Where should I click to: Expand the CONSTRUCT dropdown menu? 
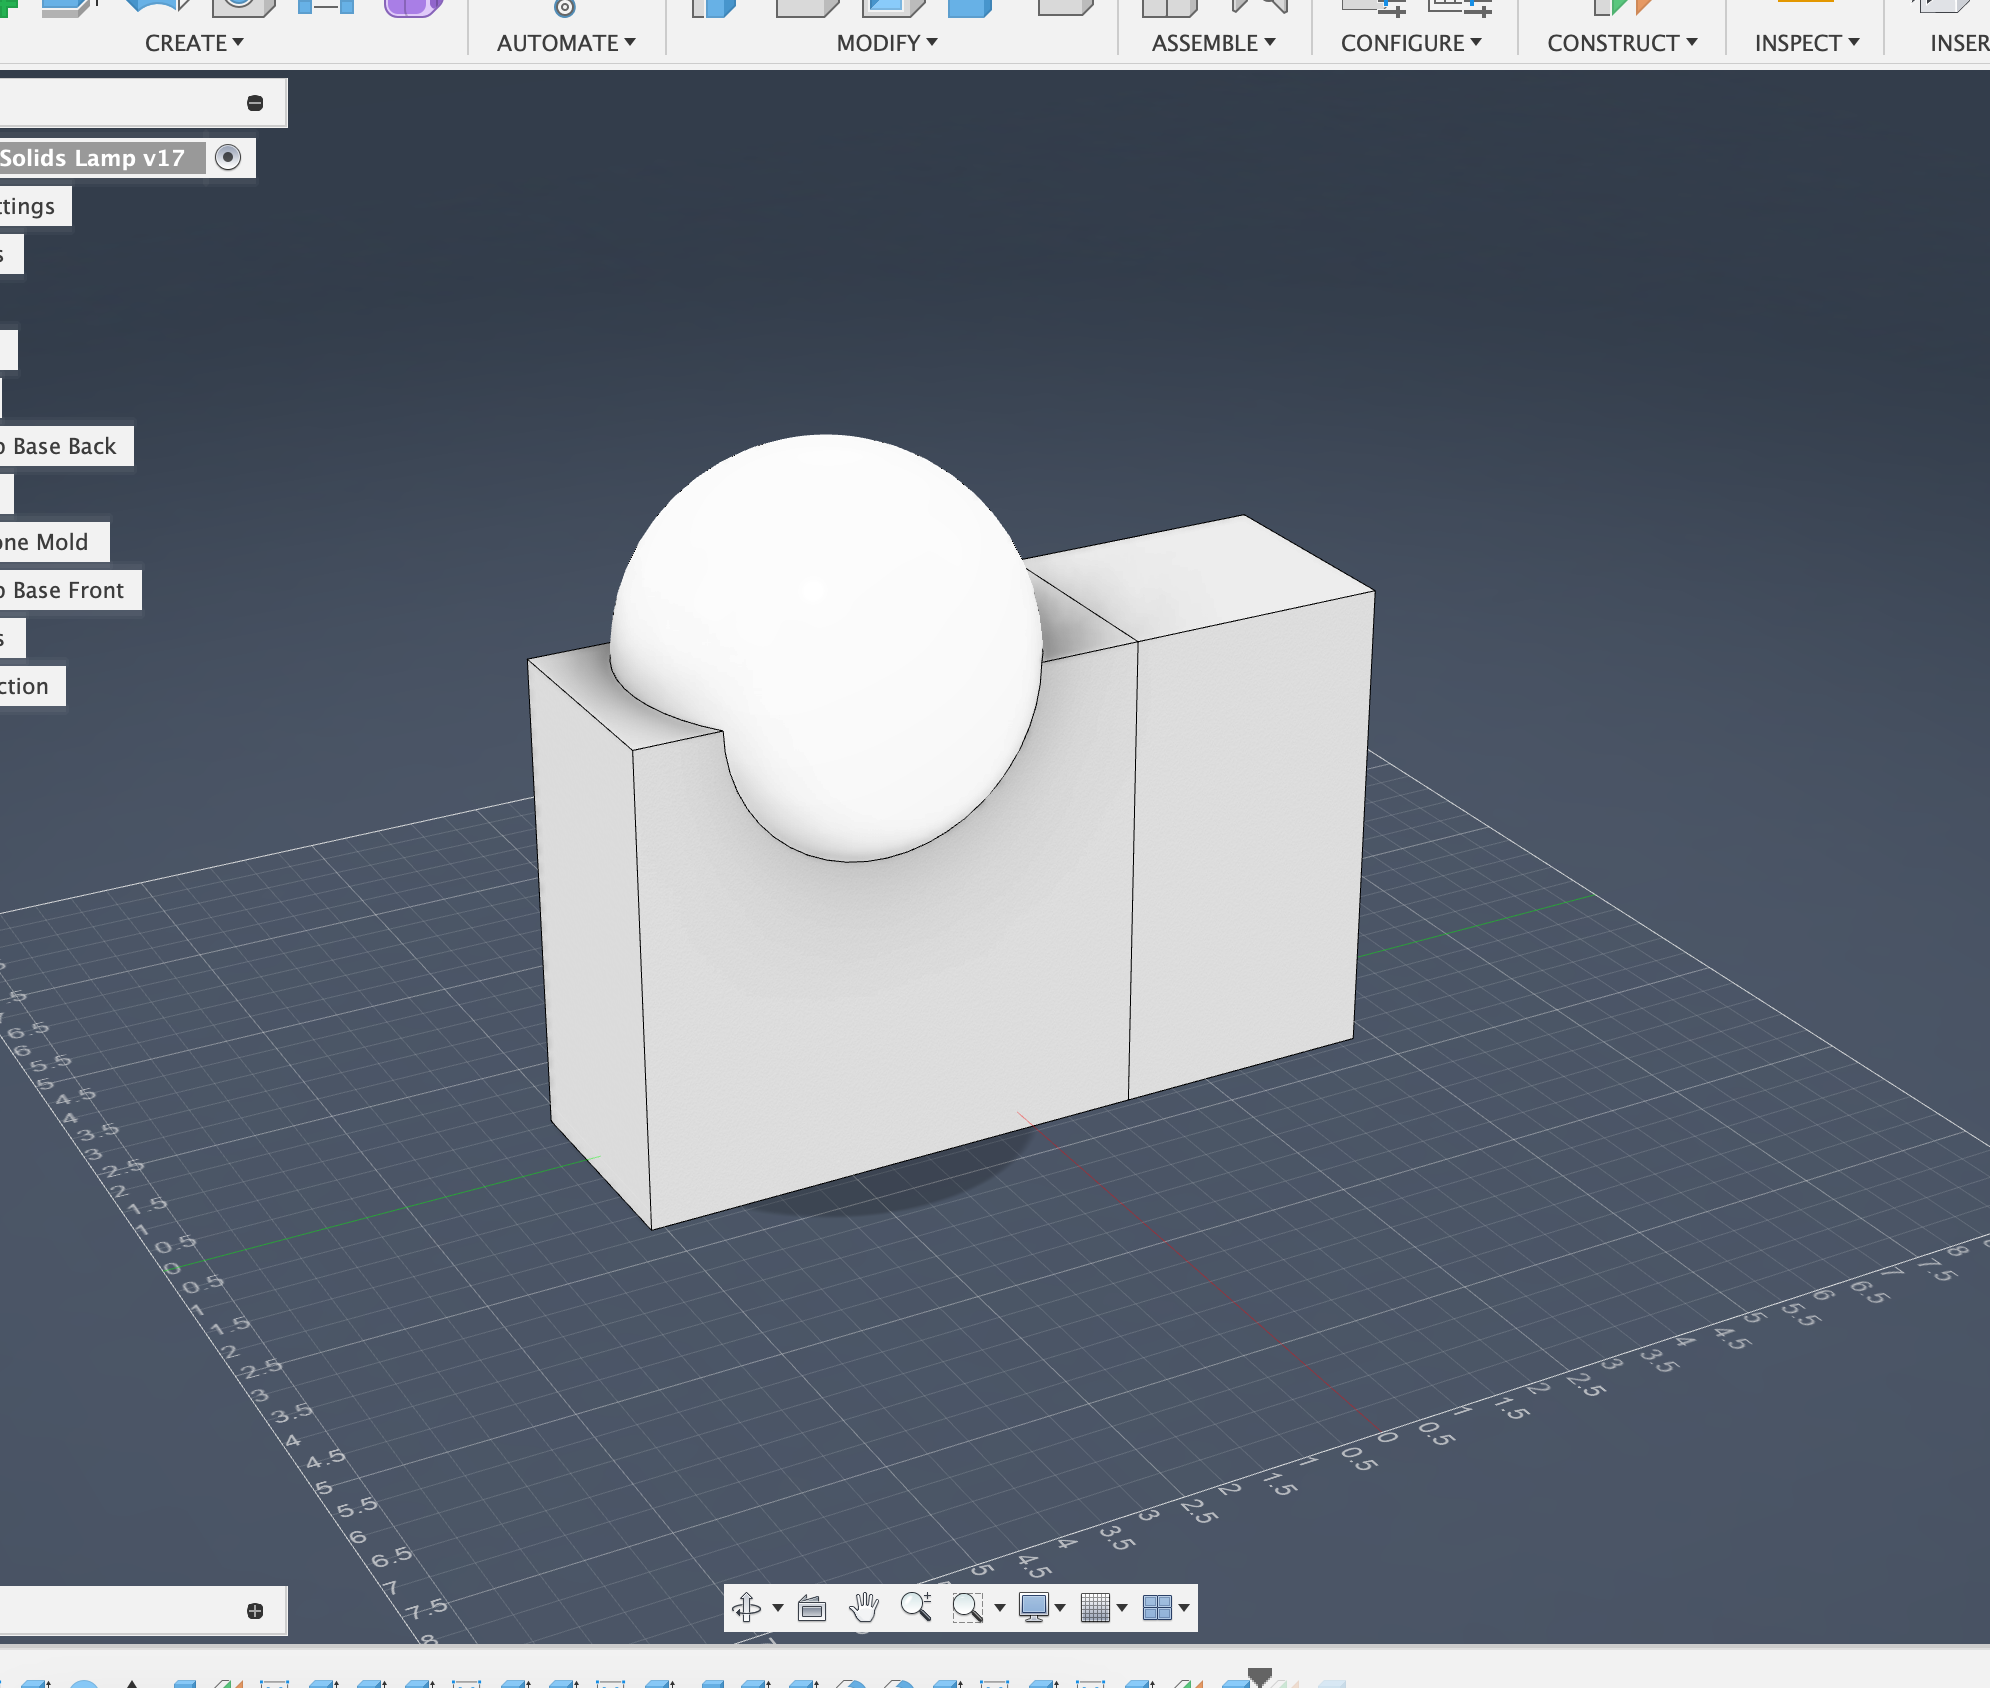(1621, 43)
